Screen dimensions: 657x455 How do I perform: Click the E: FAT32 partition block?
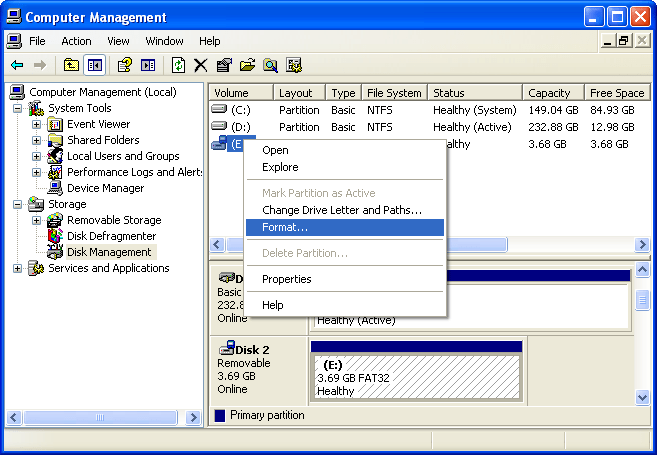pos(417,377)
